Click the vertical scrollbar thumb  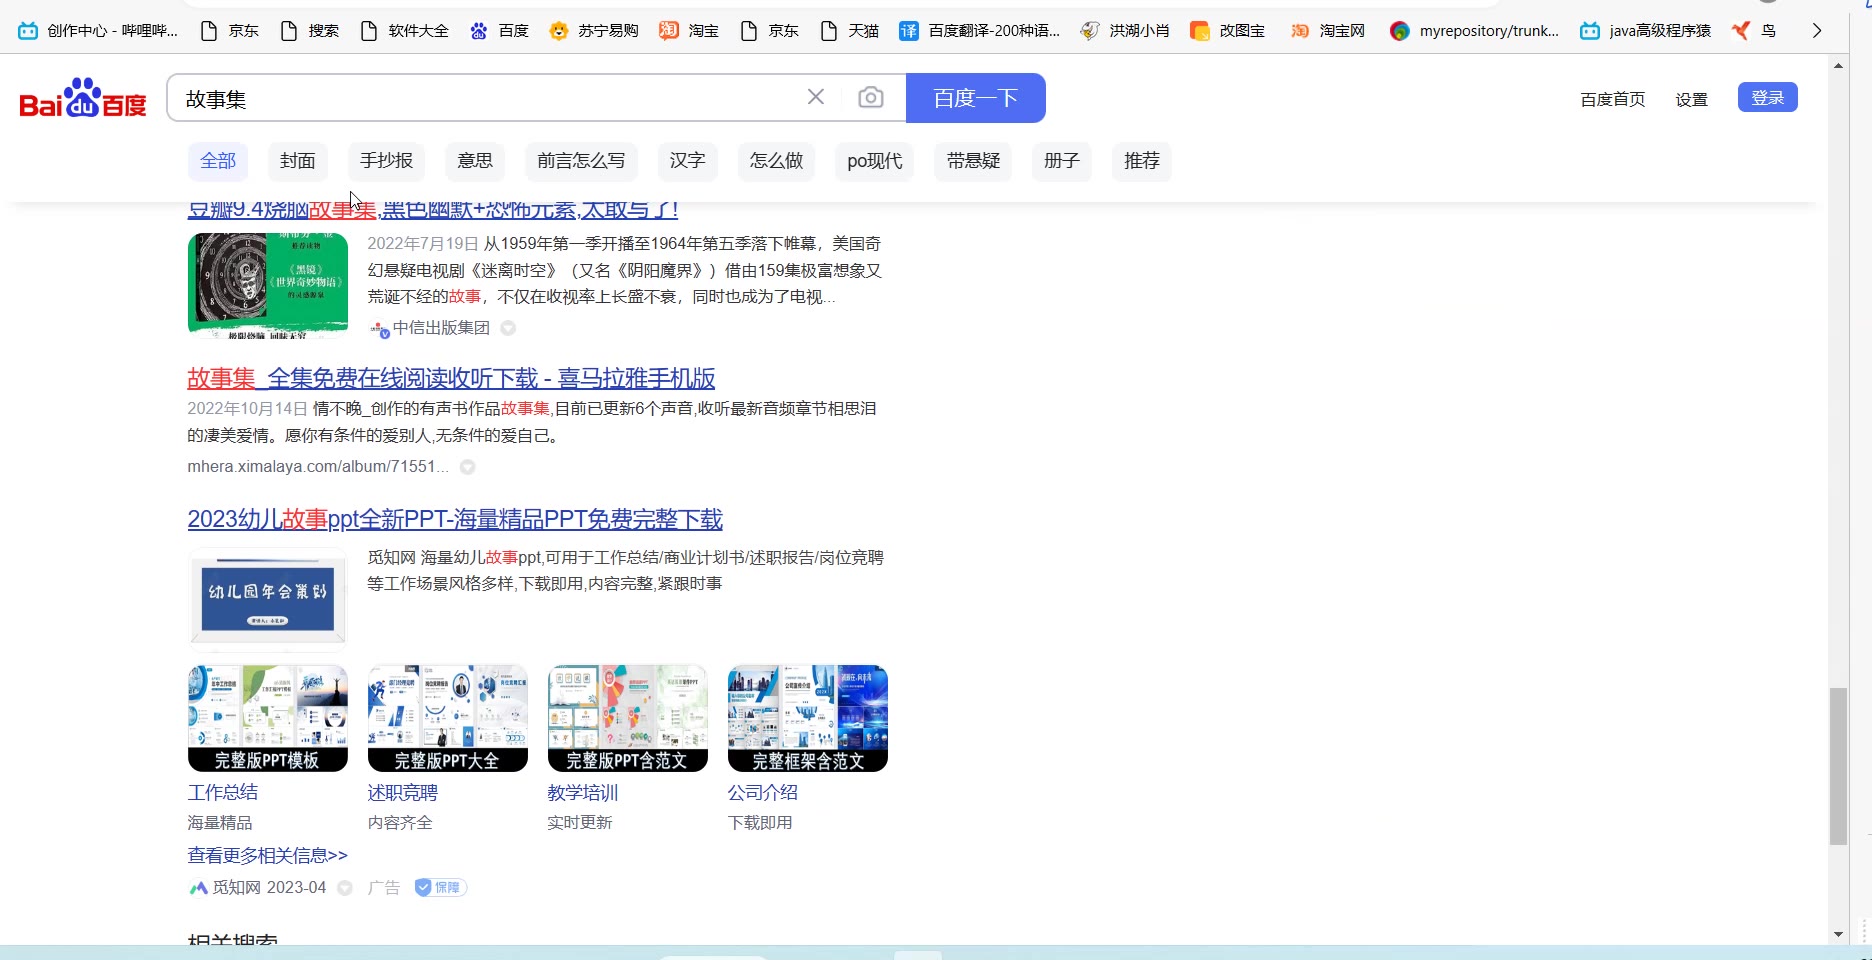(1838, 766)
